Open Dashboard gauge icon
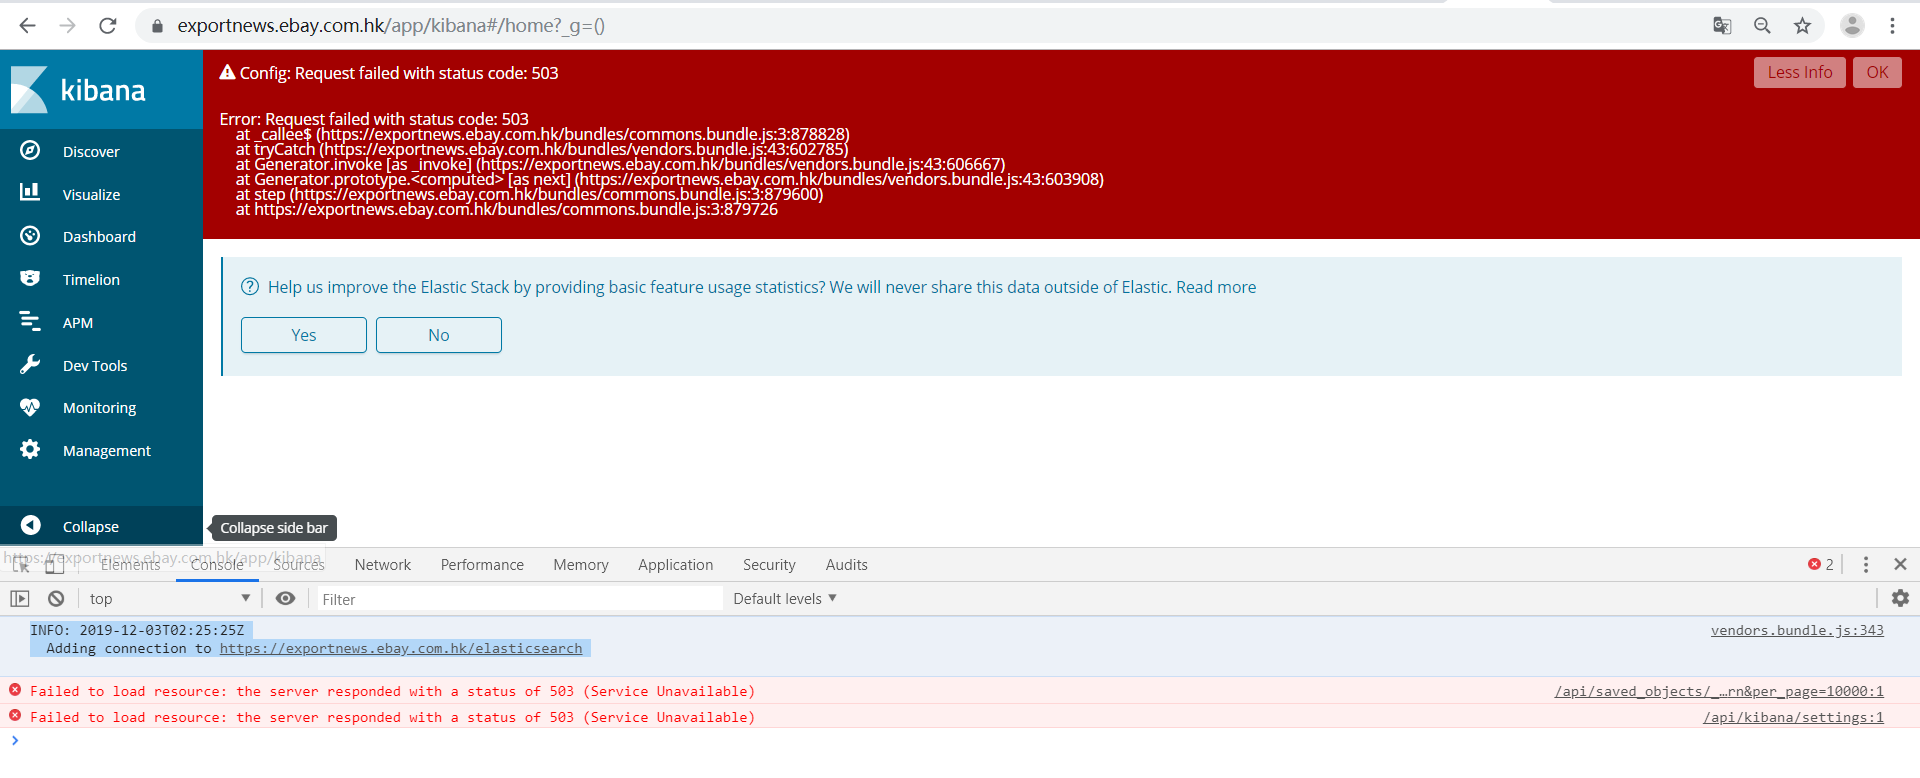Image resolution: width=1920 pixels, height=778 pixels. pos(30,236)
